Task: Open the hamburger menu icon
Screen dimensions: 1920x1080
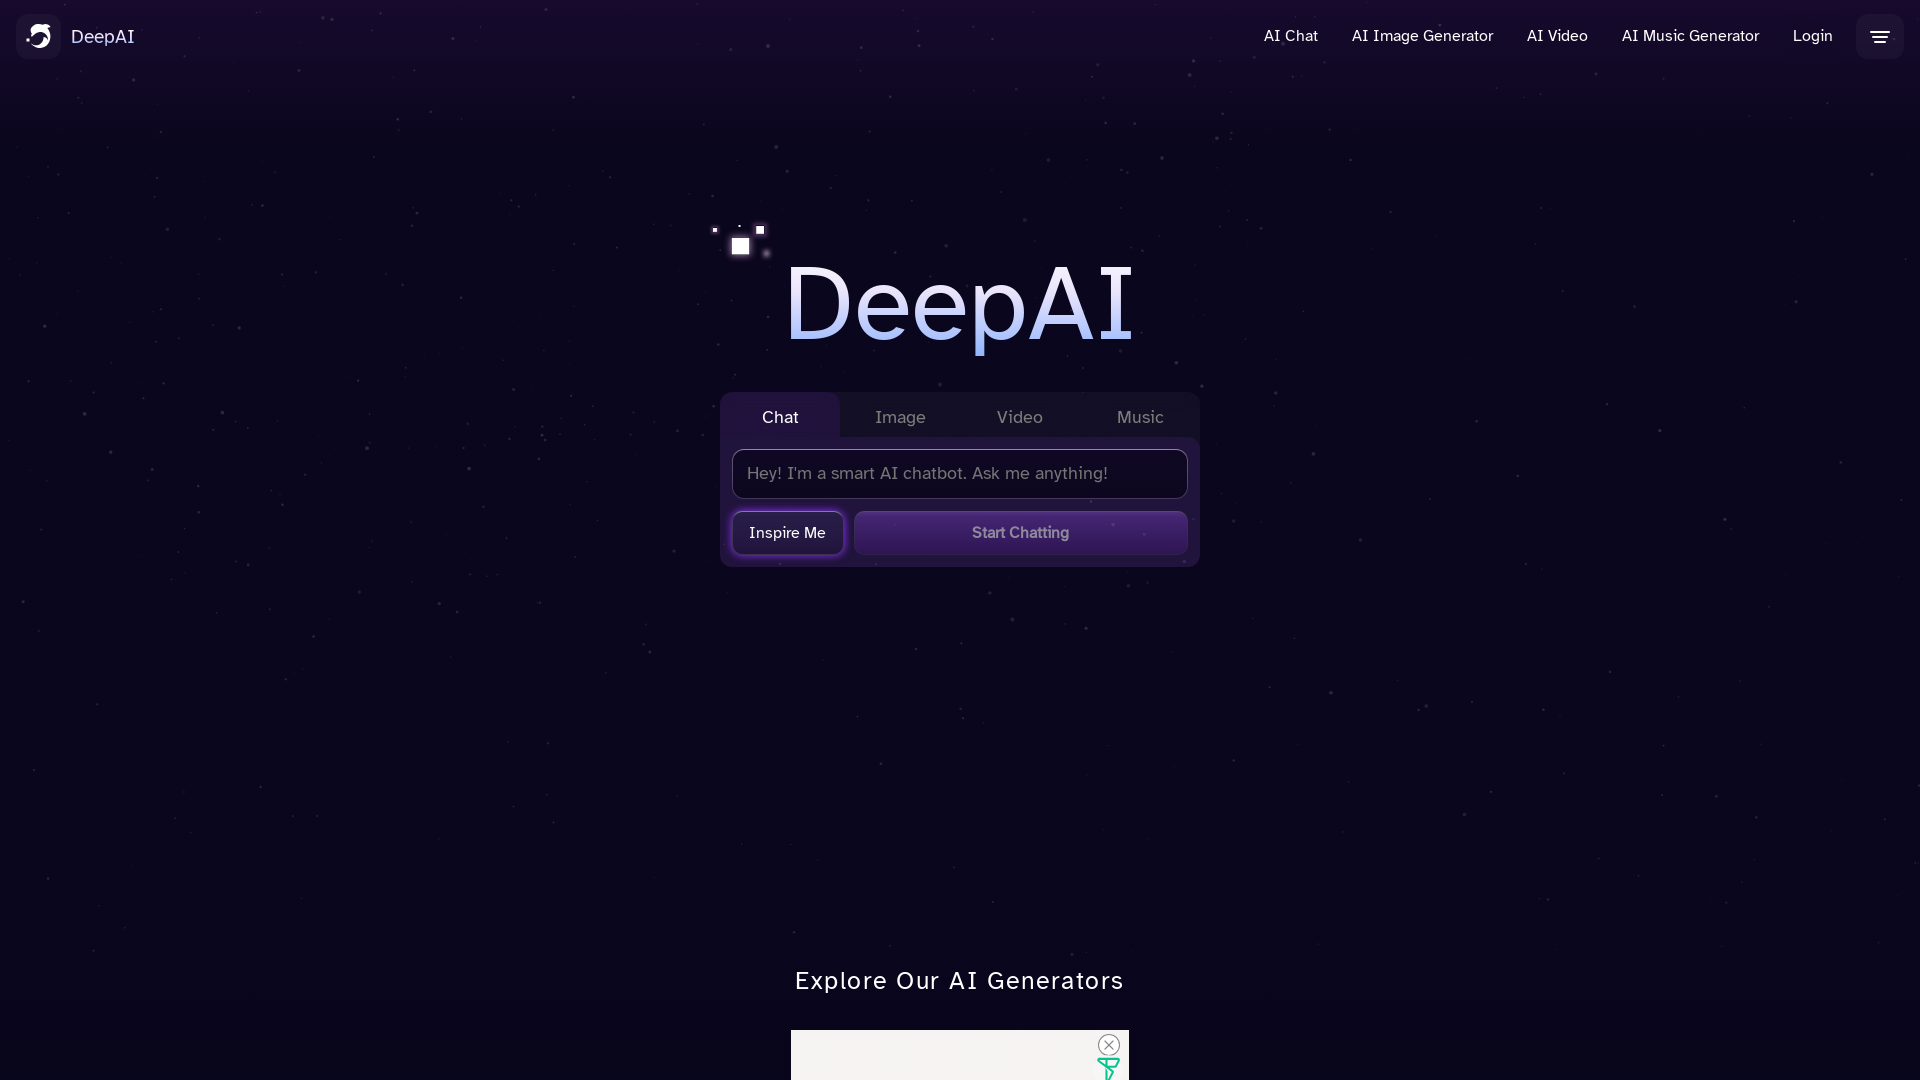Action: pyautogui.click(x=1879, y=37)
